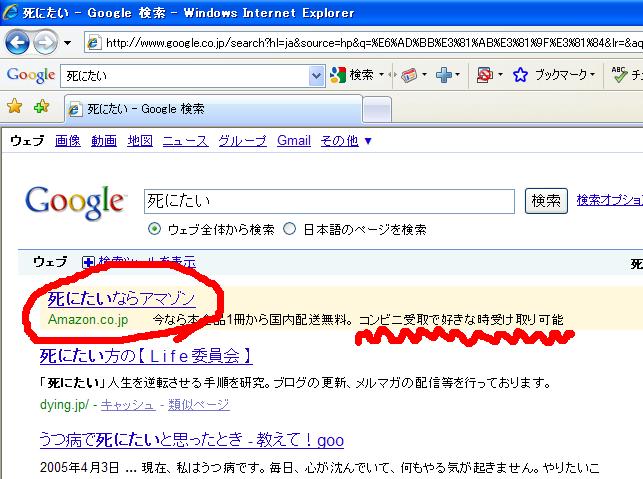Screen dimensions: 643x479
Task: Open dropdown beside blue plus icon
Action: [x=458, y=75]
